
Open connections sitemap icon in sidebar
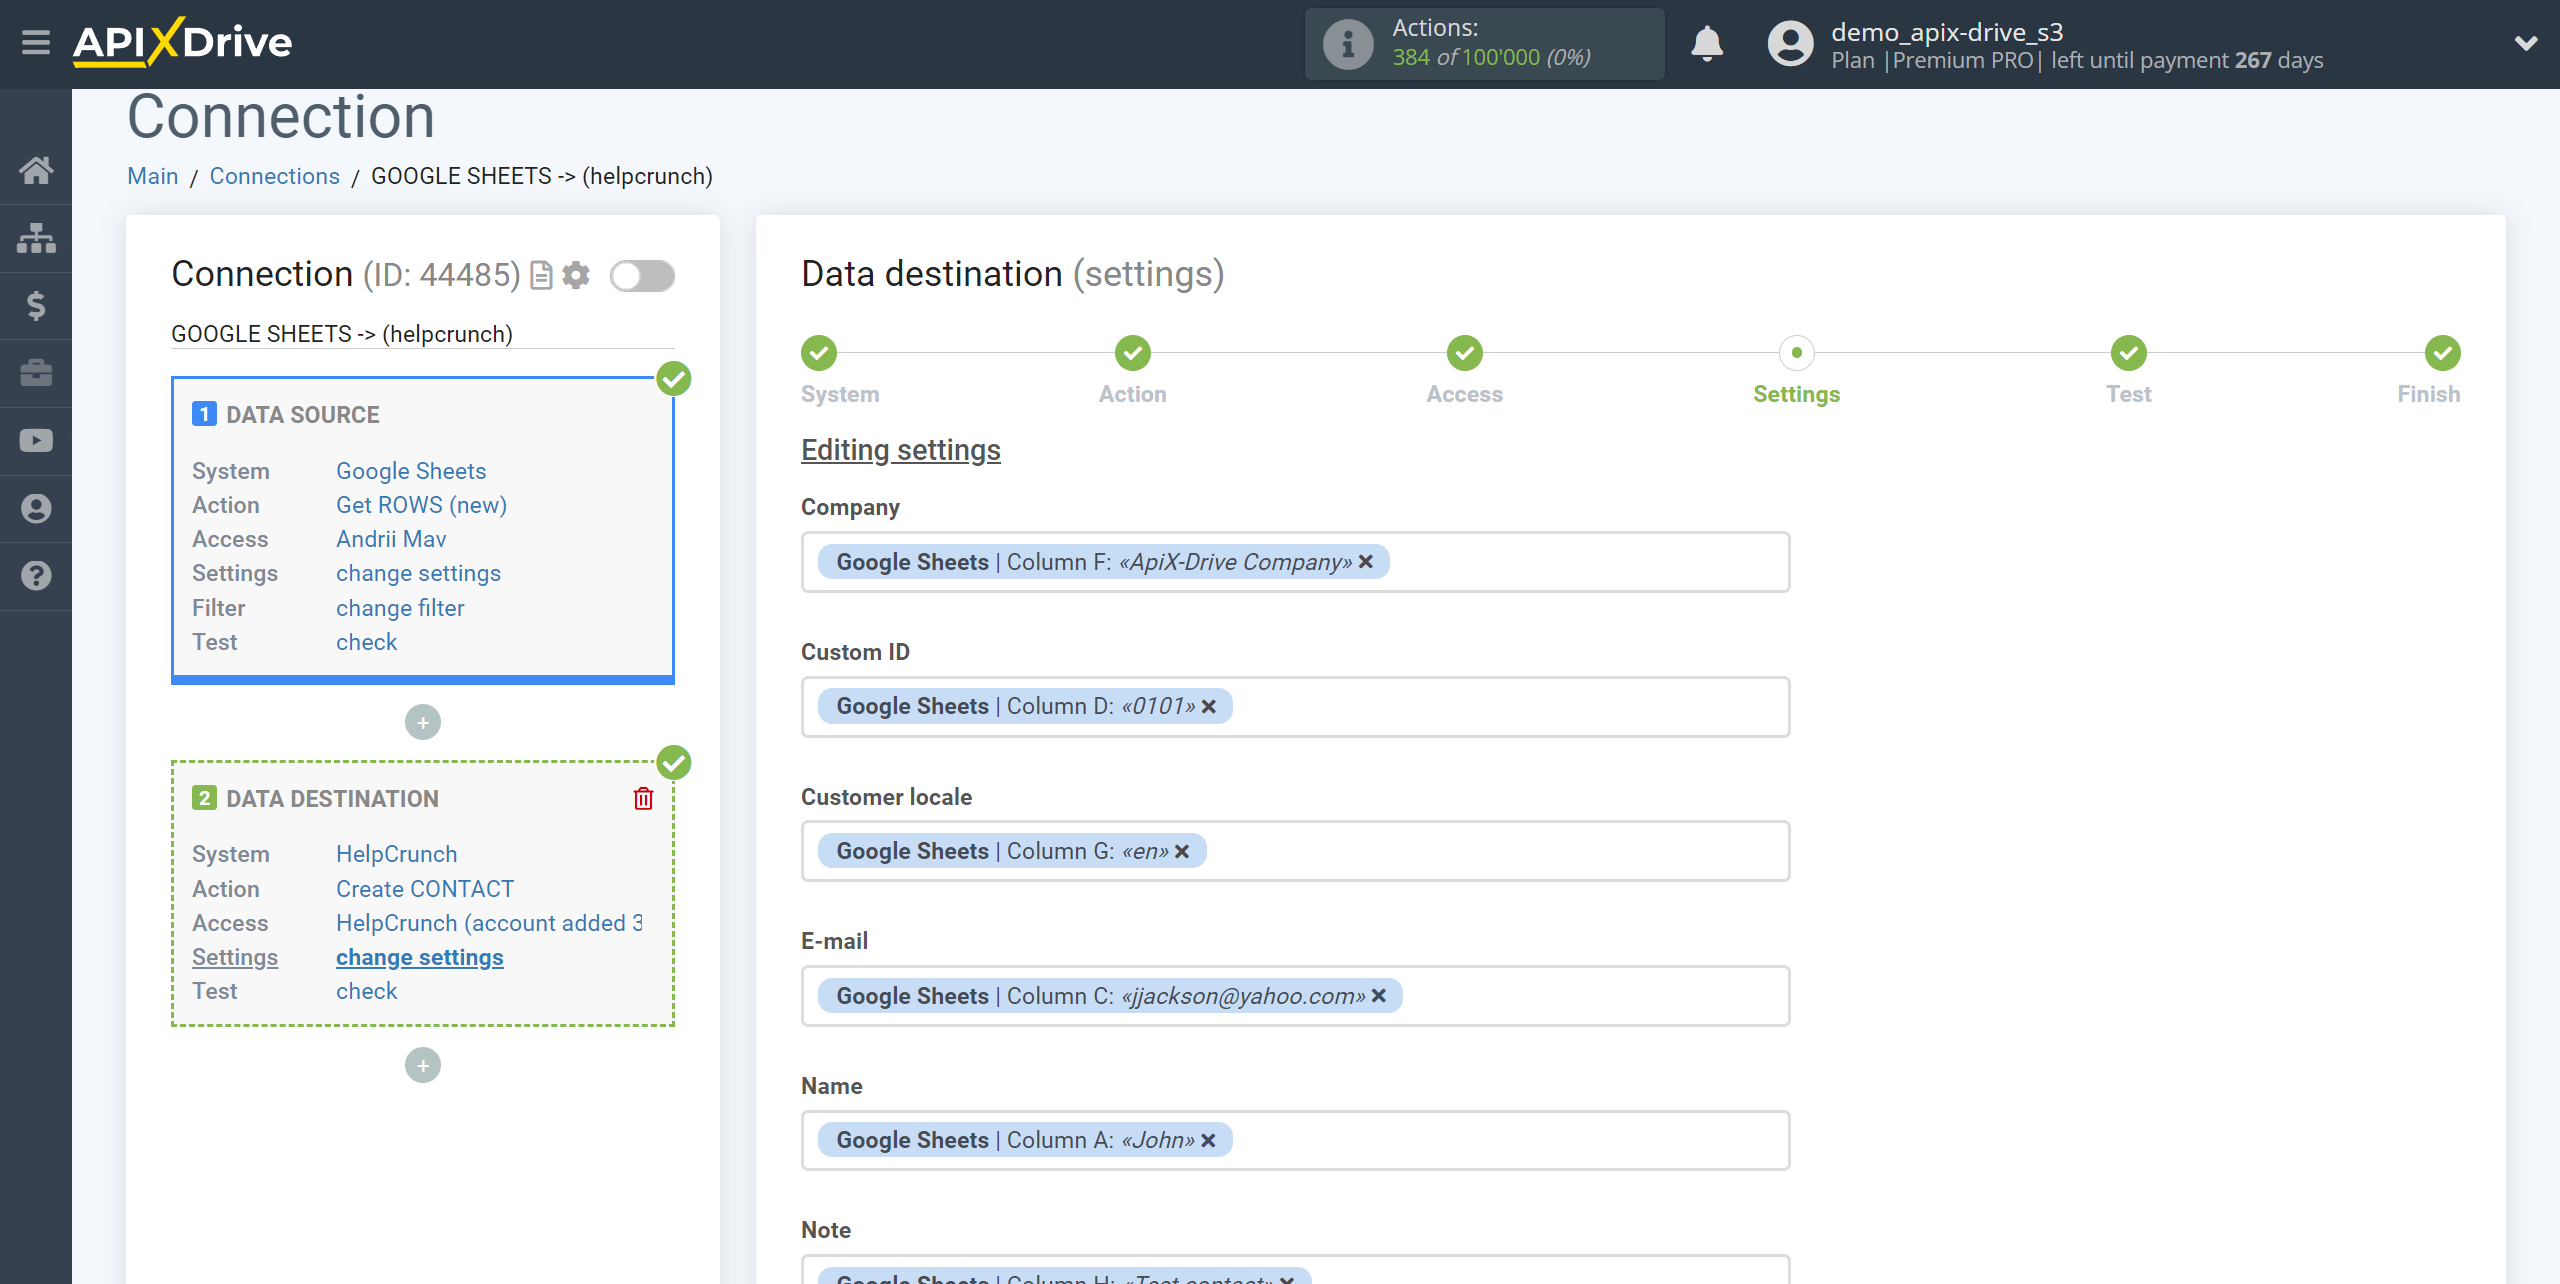tap(36, 238)
